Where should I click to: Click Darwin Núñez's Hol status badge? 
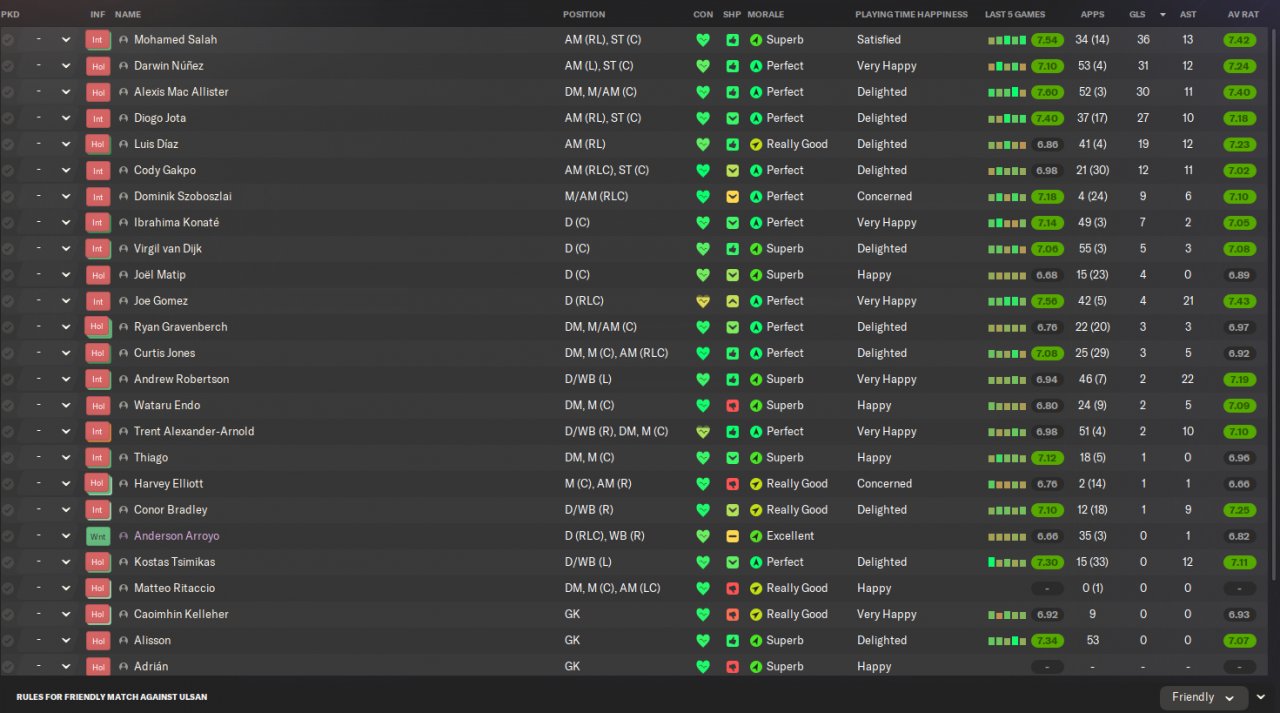coord(97,66)
